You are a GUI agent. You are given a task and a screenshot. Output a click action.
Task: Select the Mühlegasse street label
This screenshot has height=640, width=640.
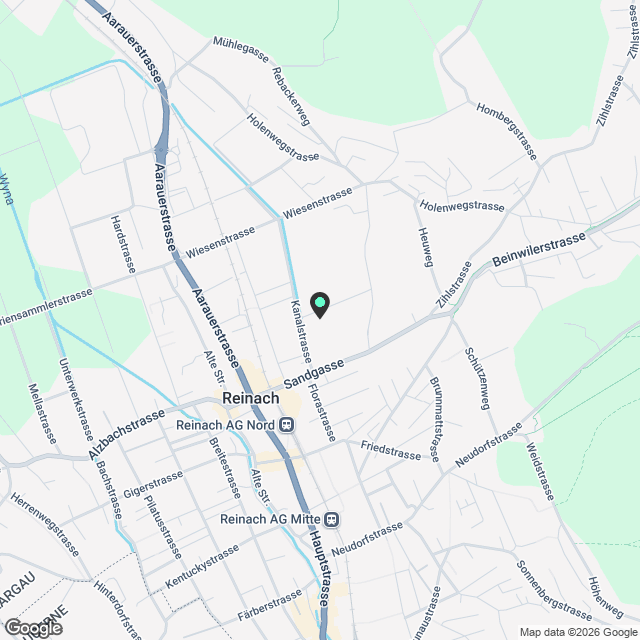[241, 50]
